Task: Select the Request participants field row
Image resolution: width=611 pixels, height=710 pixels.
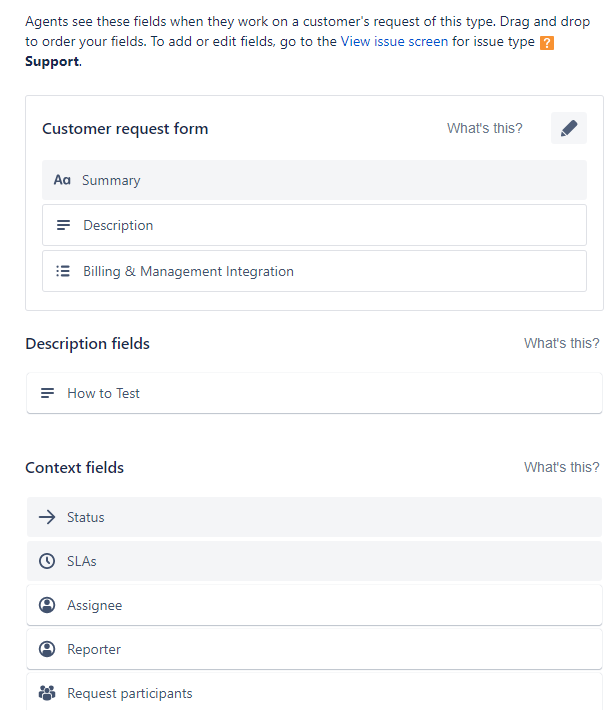Action: 314,691
